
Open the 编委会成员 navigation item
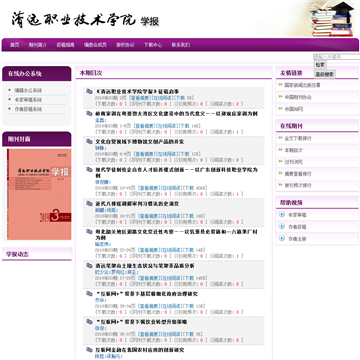point(95,45)
